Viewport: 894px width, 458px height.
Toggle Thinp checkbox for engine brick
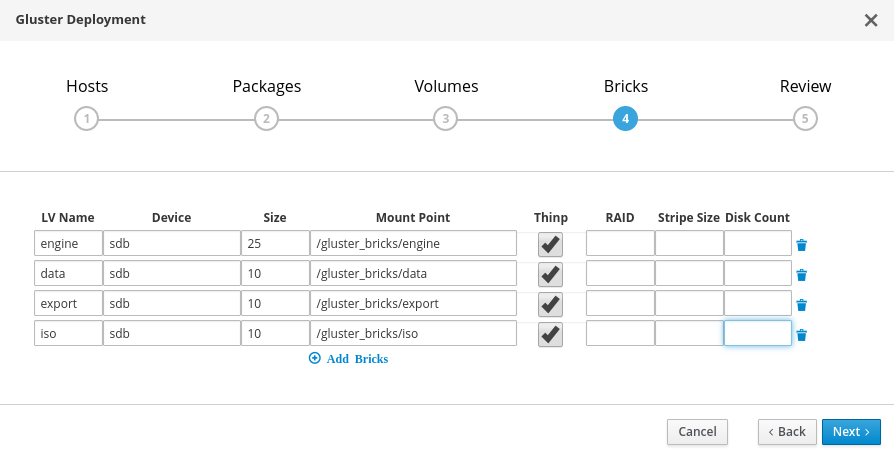550,245
